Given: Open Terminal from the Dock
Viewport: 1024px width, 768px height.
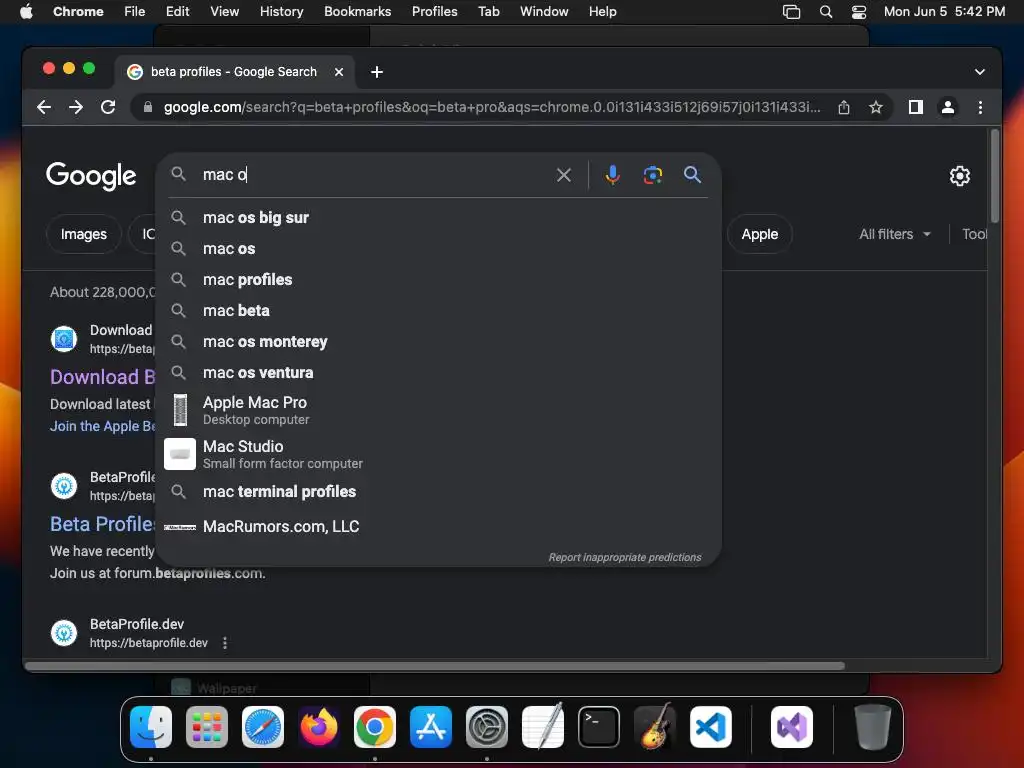Looking at the screenshot, I should [x=599, y=727].
